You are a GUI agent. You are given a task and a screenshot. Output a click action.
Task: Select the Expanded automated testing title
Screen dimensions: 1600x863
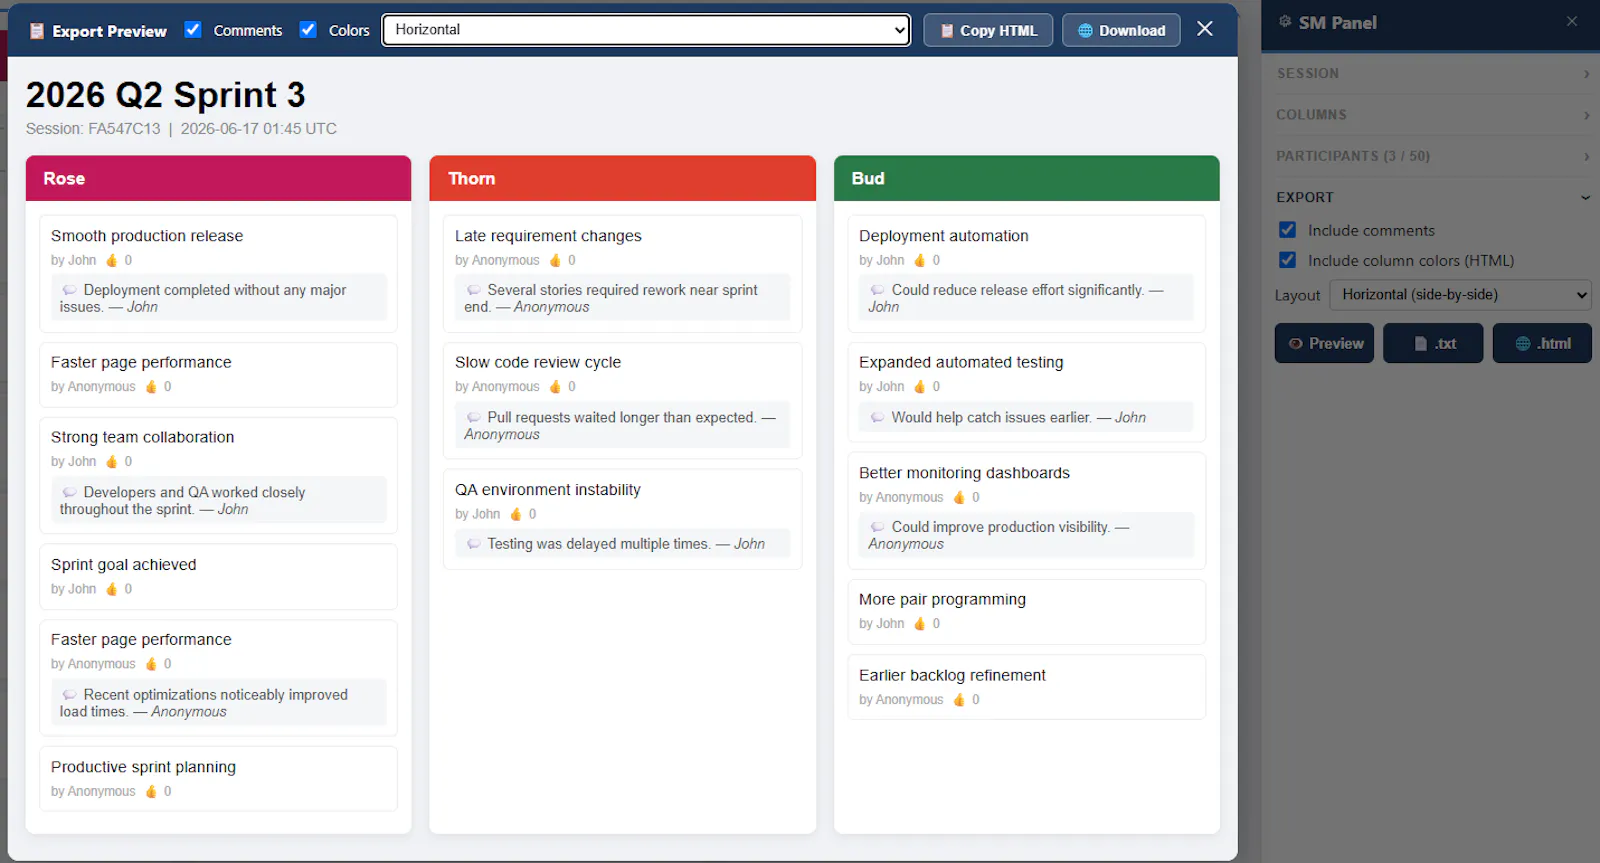961,362
